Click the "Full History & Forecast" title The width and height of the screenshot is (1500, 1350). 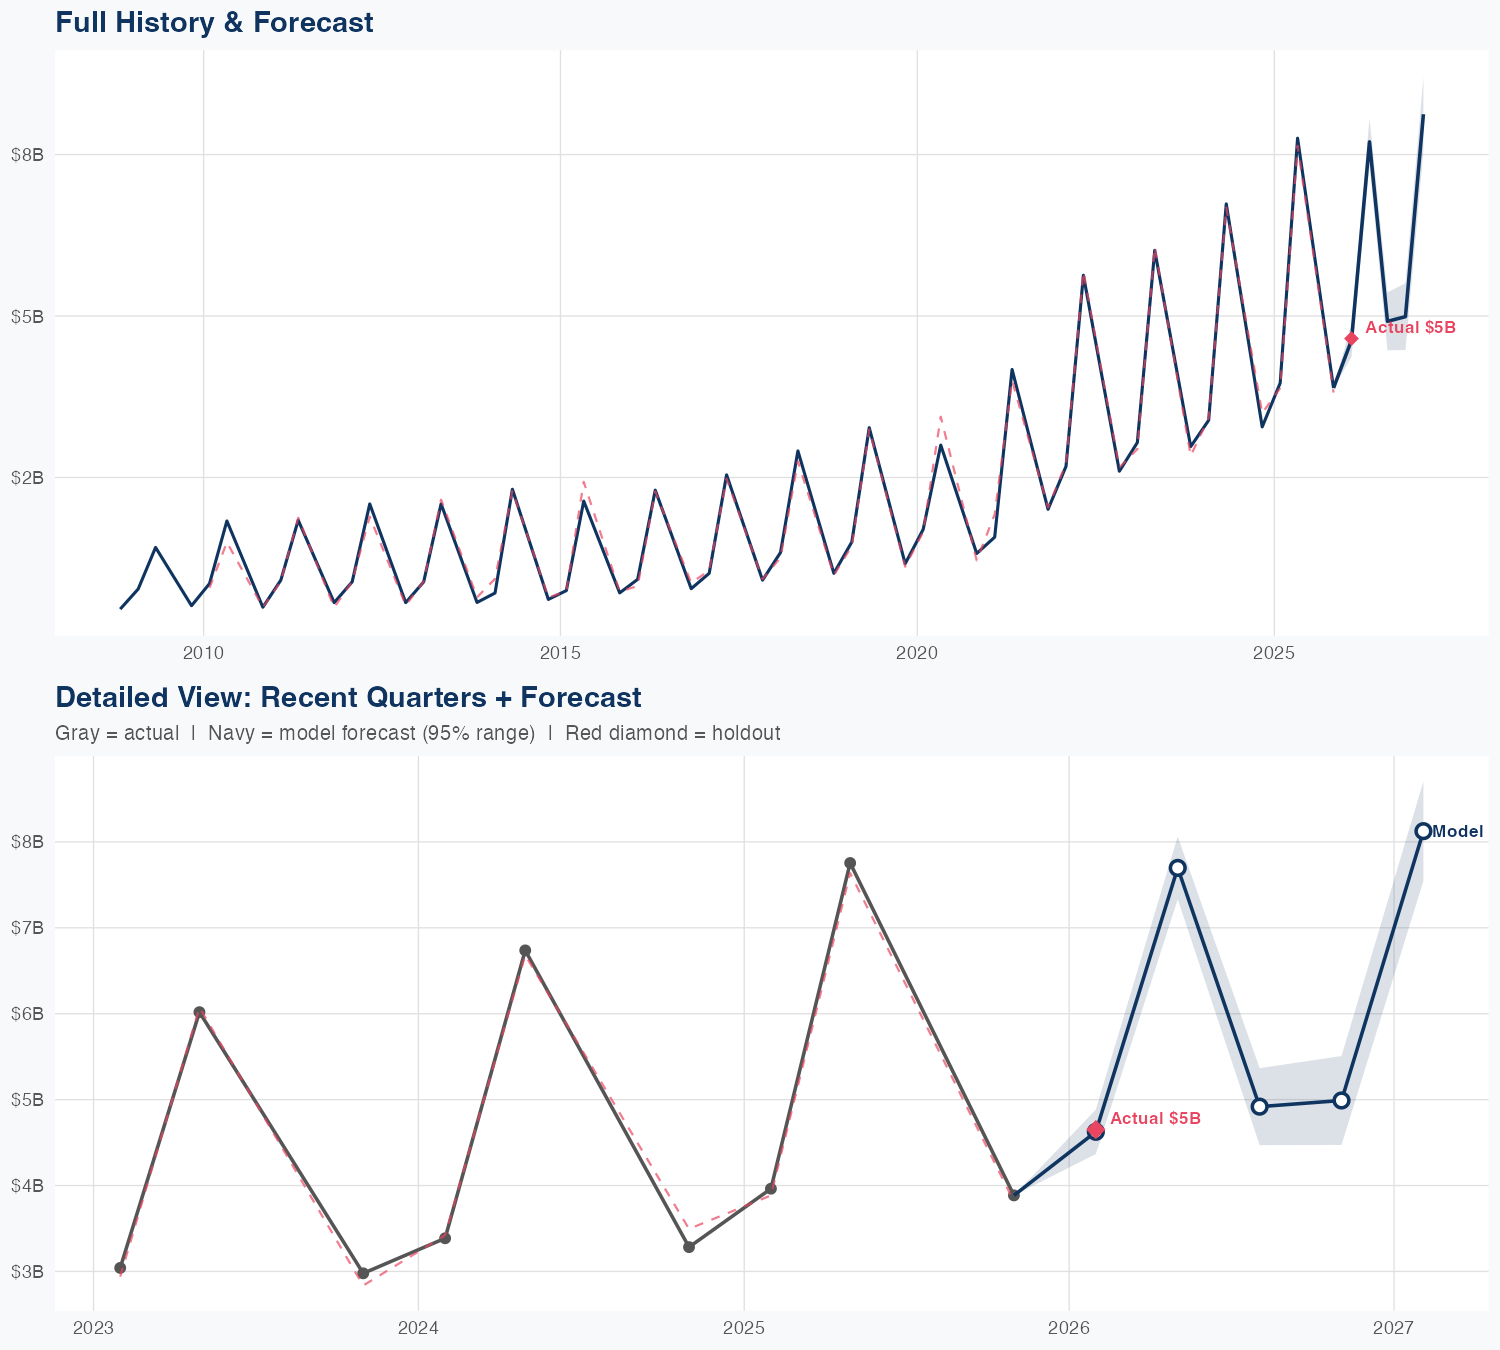pyautogui.click(x=214, y=22)
